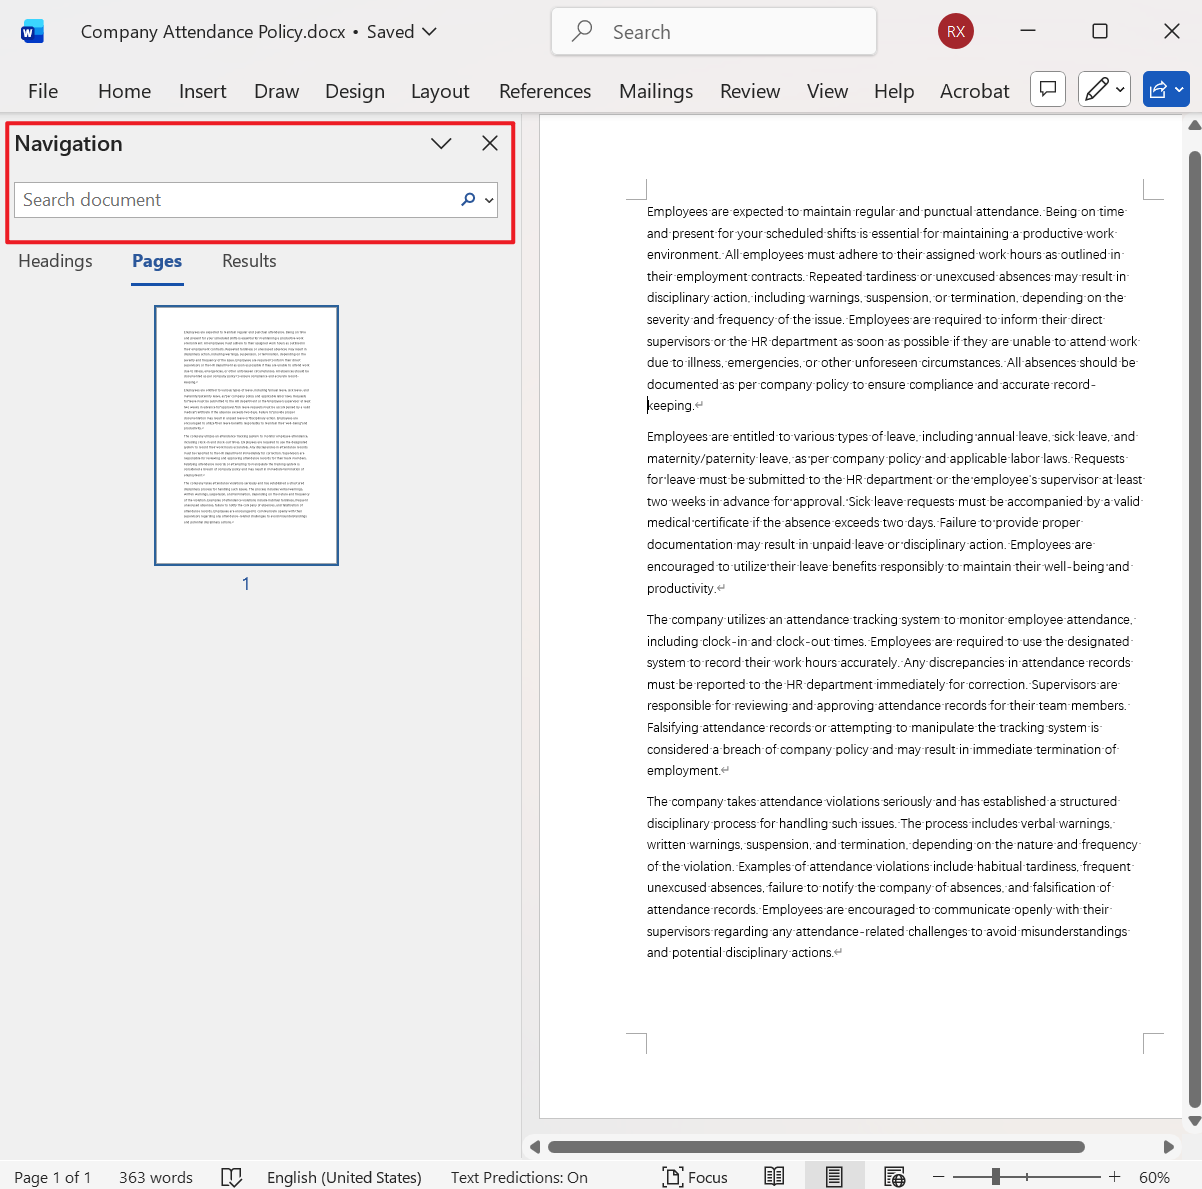Open the document Saved status dropdown

coord(400,31)
